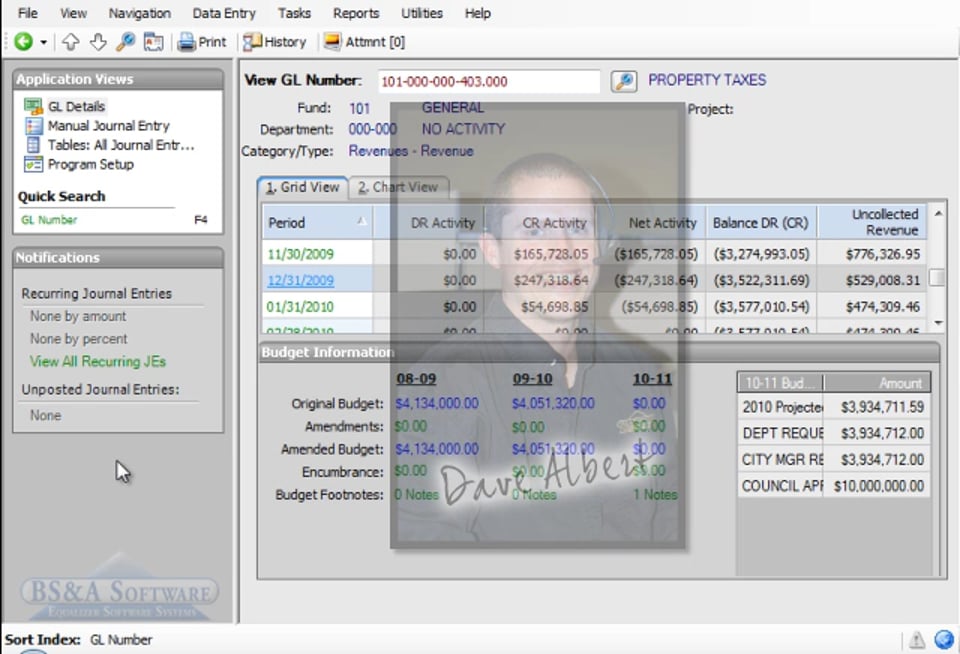Click the grid vertical scrollbar thumb

(x=937, y=277)
